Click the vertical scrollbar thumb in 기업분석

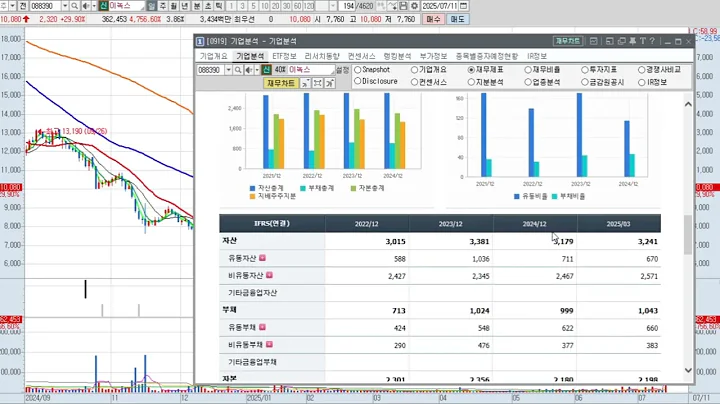pyautogui.click(x=687, y=235)
